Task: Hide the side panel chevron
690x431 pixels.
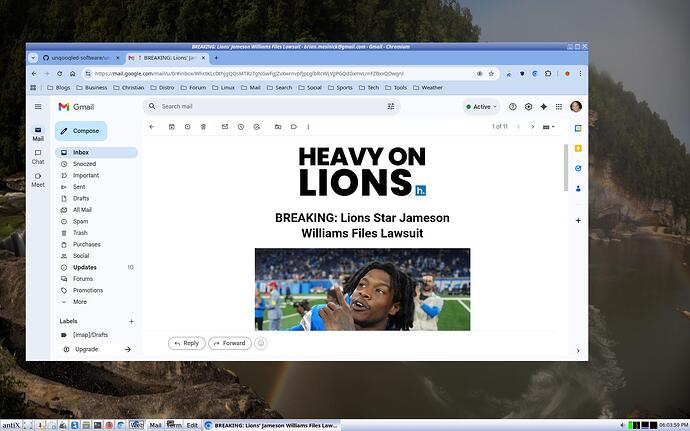Action: coord(578,351)
